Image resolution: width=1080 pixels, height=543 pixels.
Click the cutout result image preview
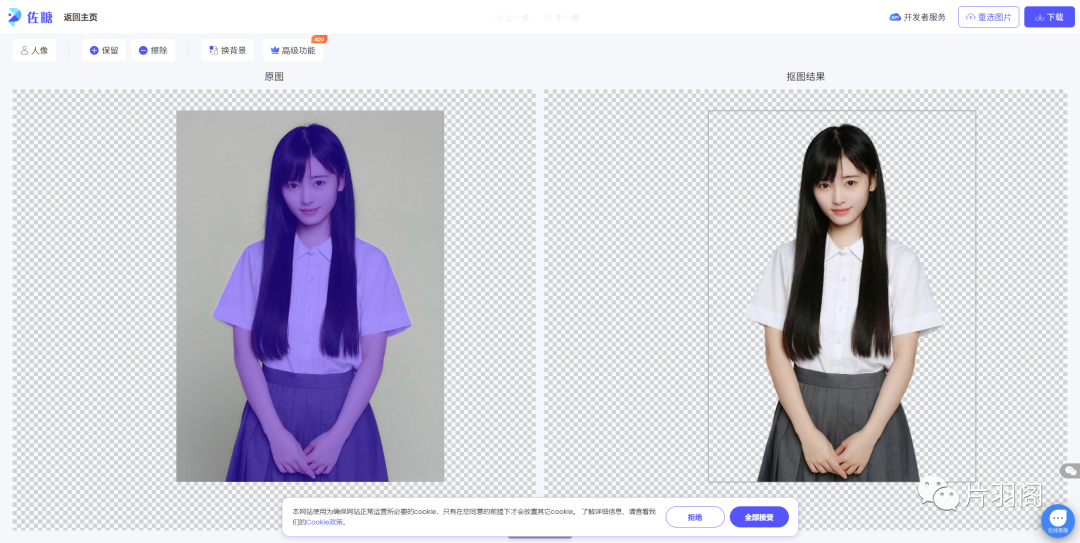tap(841, 296)
